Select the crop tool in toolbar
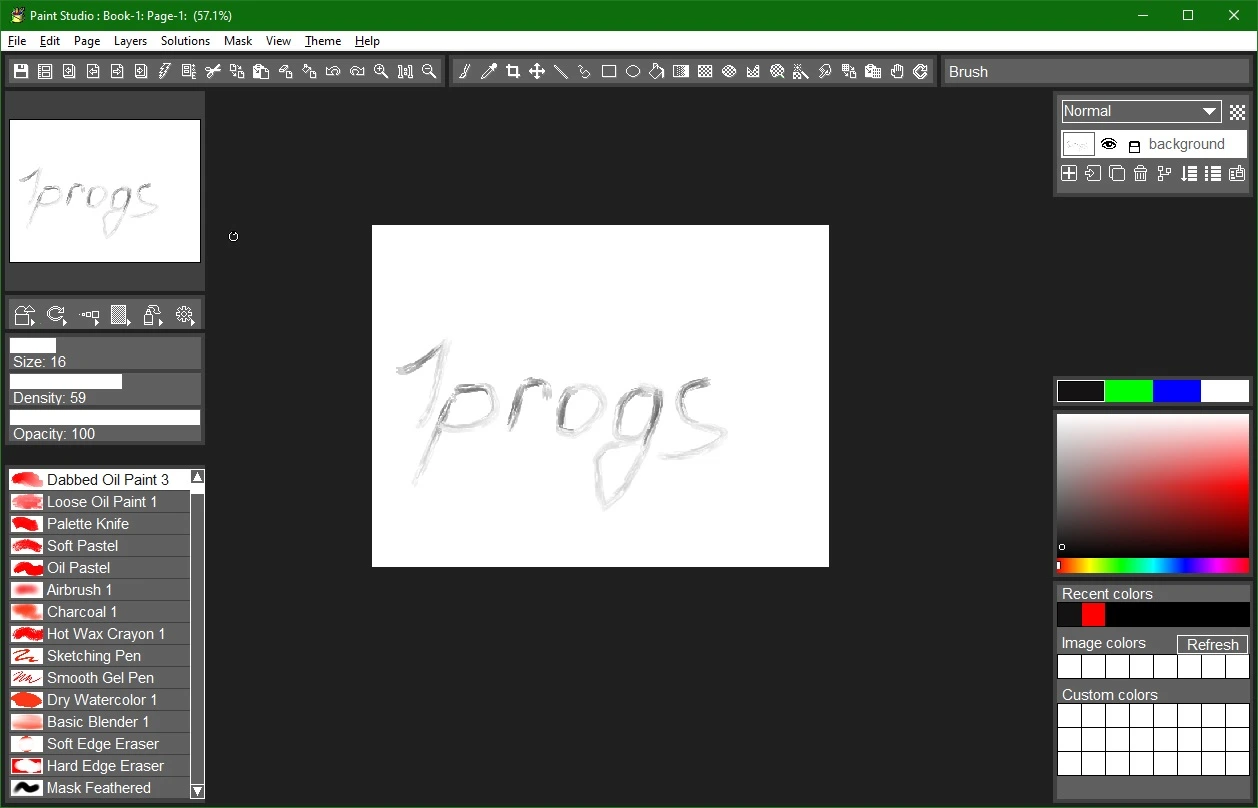Viewport: 1258px width, 808px height. point(513,71)
